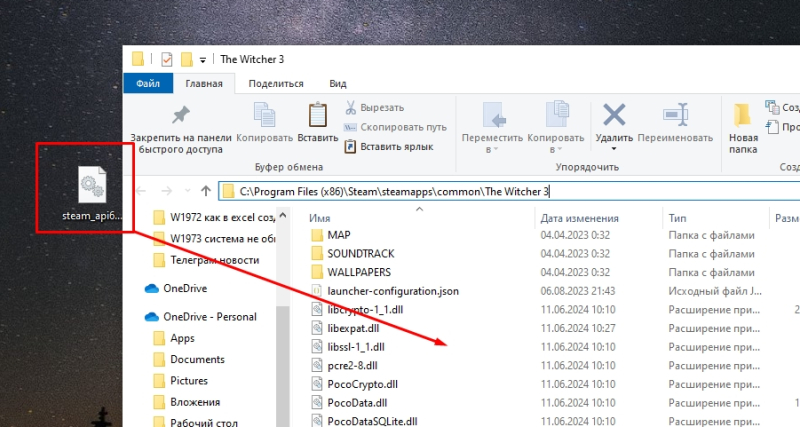Create a Новая папка (New folder)
Image resolution: width=800 pixels, height=427 pixels.
coord(743,128)
